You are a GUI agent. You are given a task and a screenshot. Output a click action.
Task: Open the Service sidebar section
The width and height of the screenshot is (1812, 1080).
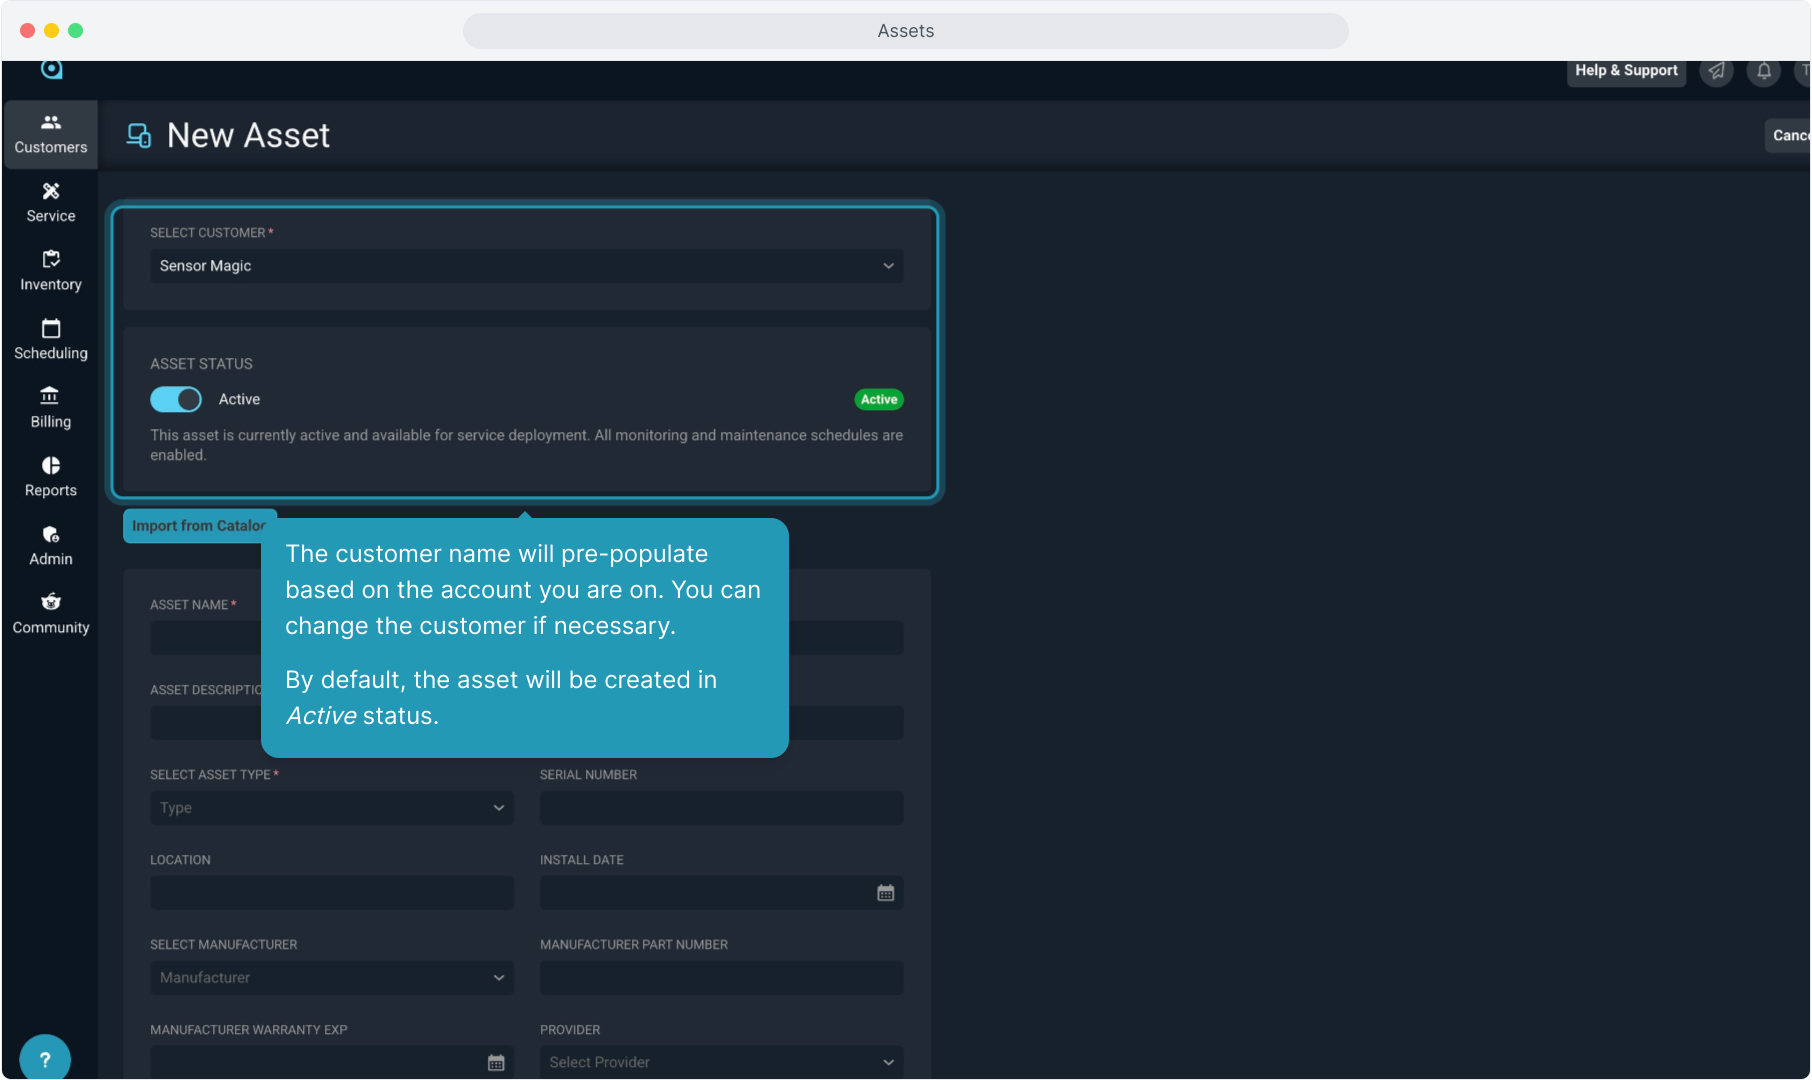(51, 202)
